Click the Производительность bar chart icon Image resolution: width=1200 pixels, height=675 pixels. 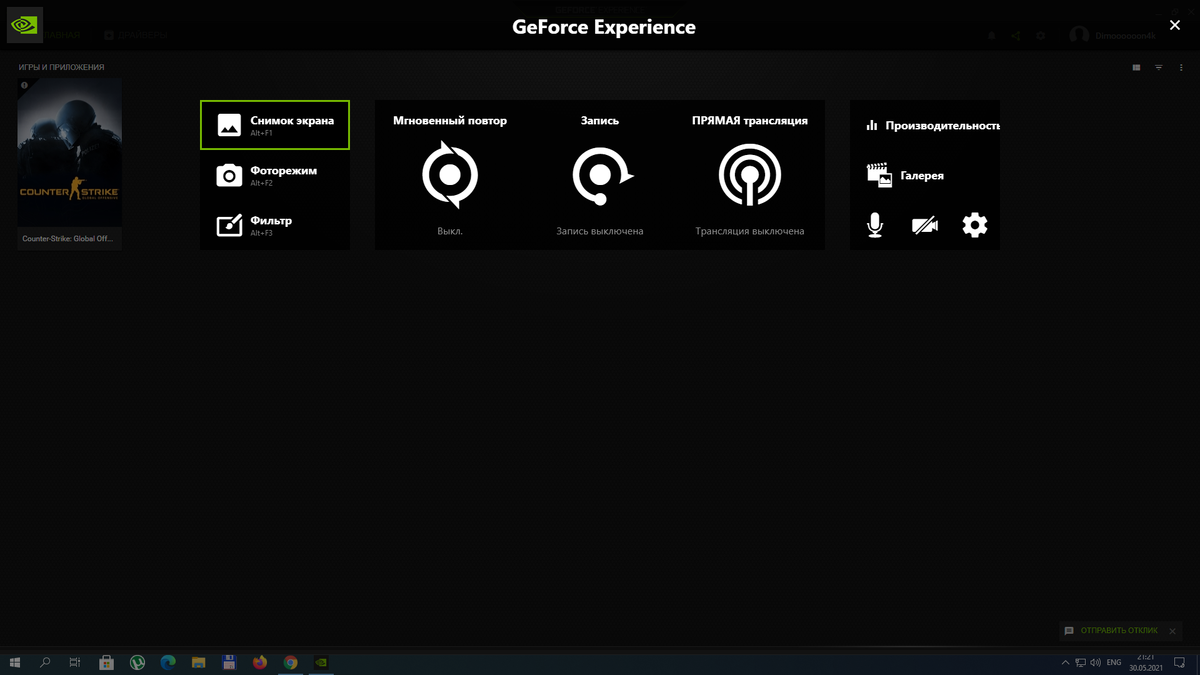pos(872,126)
